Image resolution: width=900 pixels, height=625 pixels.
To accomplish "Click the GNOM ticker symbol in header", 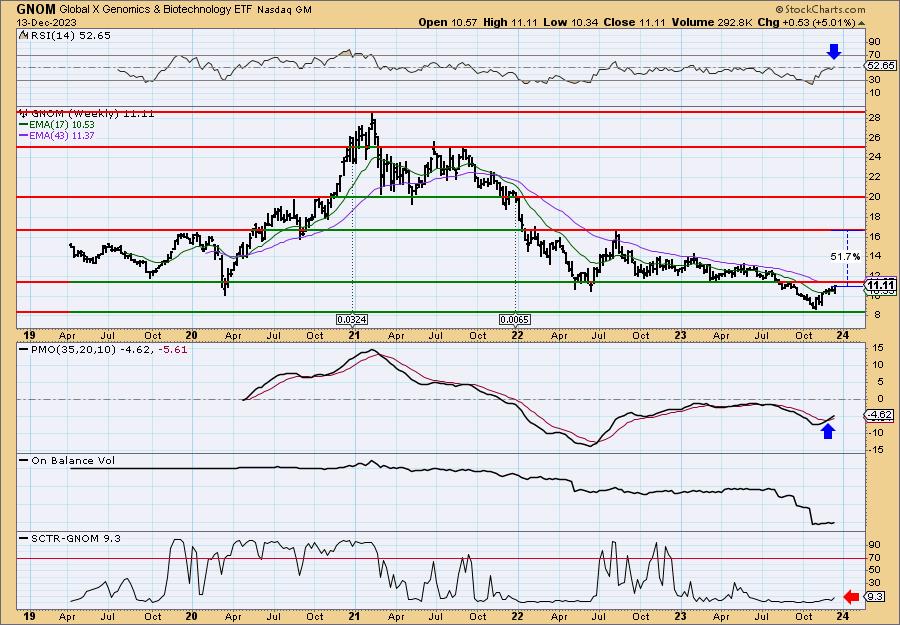I will click(36, 9).
